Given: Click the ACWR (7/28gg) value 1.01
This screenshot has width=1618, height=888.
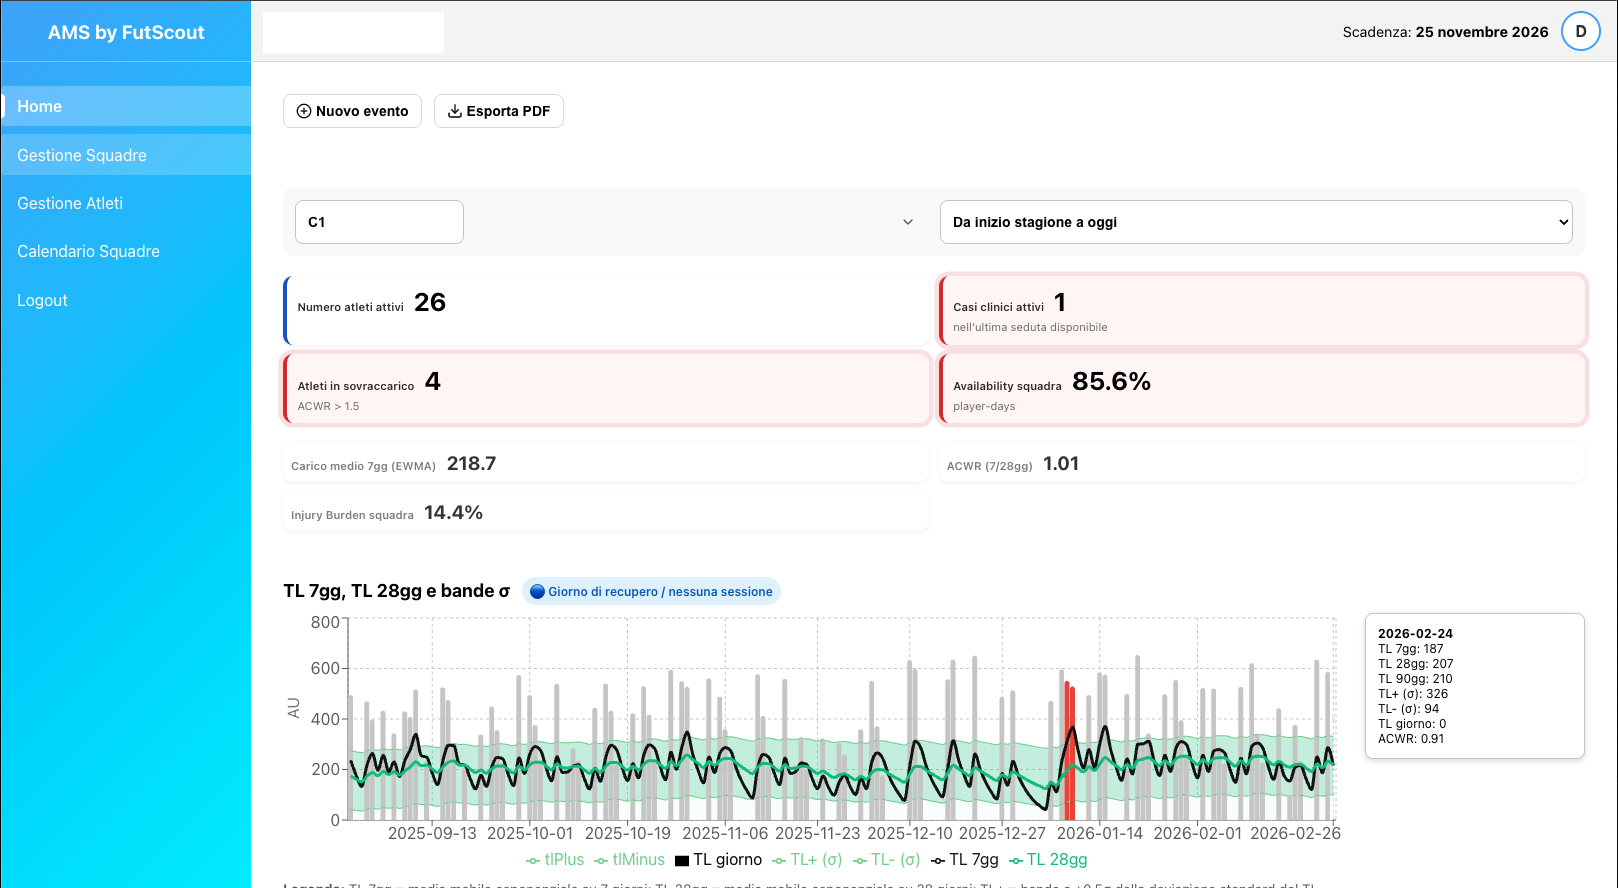Looking at the screenshot, I should 1061,464.
